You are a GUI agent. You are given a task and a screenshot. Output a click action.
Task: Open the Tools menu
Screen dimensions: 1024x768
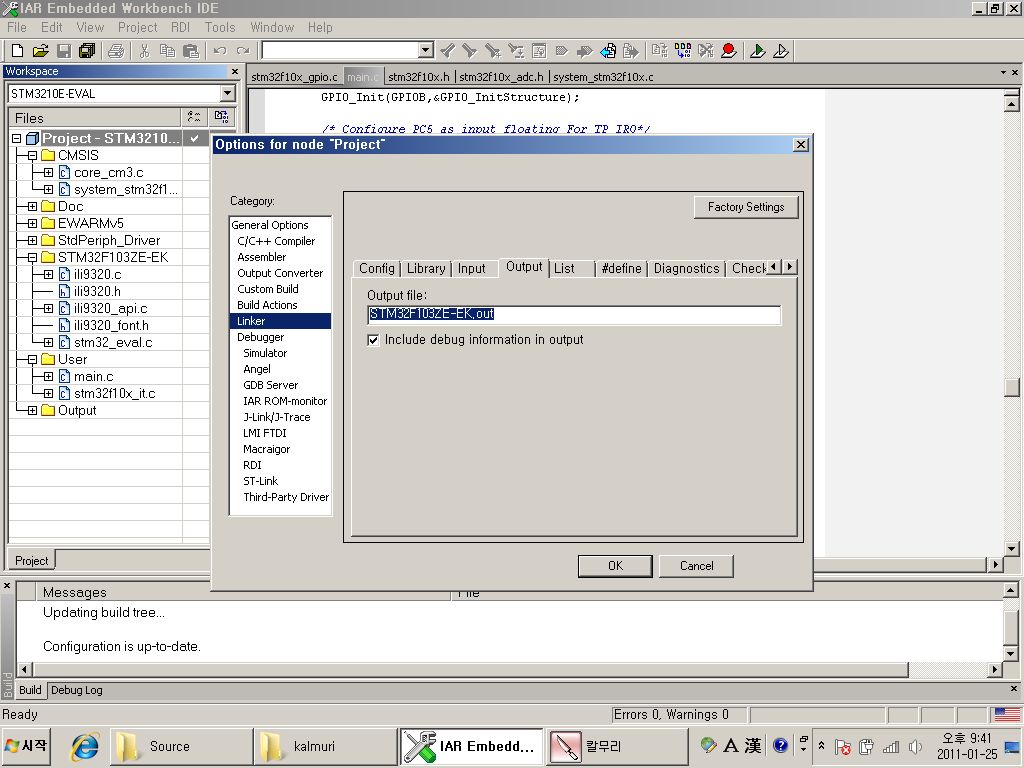[219, 27]
